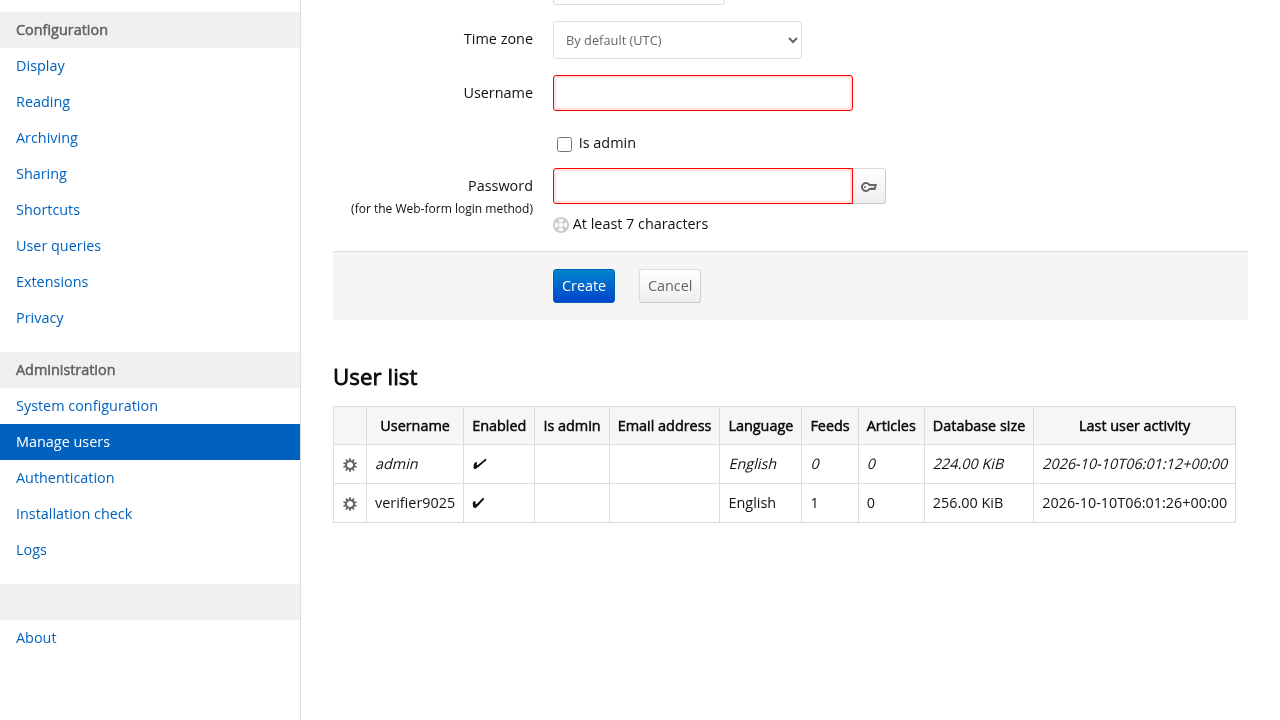
Task: Focus the Username input field
Action: click(x=703, y=93)
